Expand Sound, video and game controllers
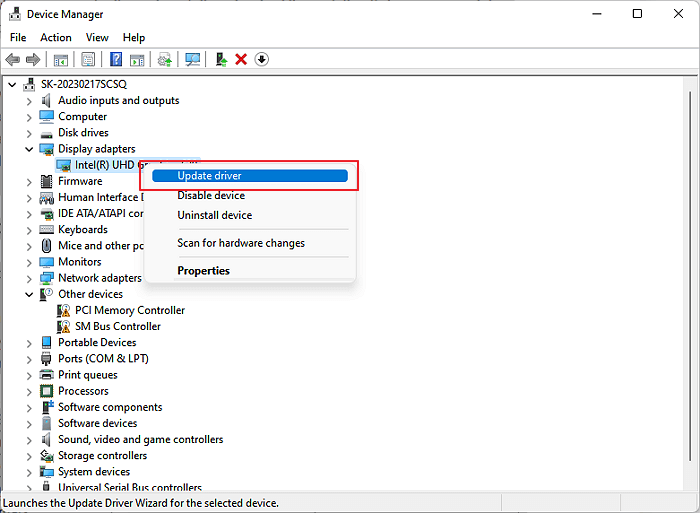The width and height of the screenshot is (700, 513). click(29, 440)
